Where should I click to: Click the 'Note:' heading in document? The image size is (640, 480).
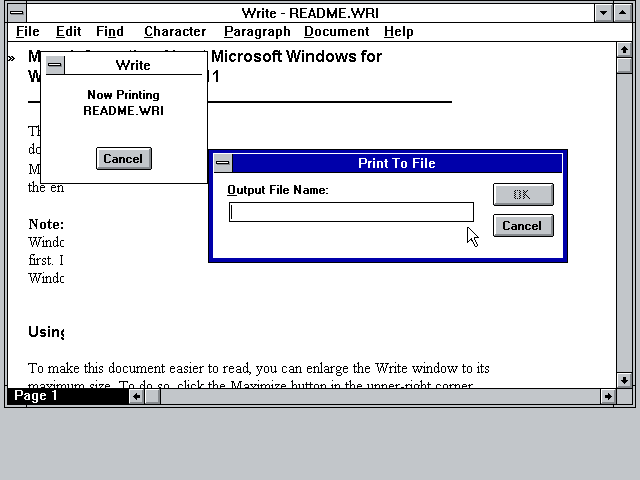click(46, 224)
